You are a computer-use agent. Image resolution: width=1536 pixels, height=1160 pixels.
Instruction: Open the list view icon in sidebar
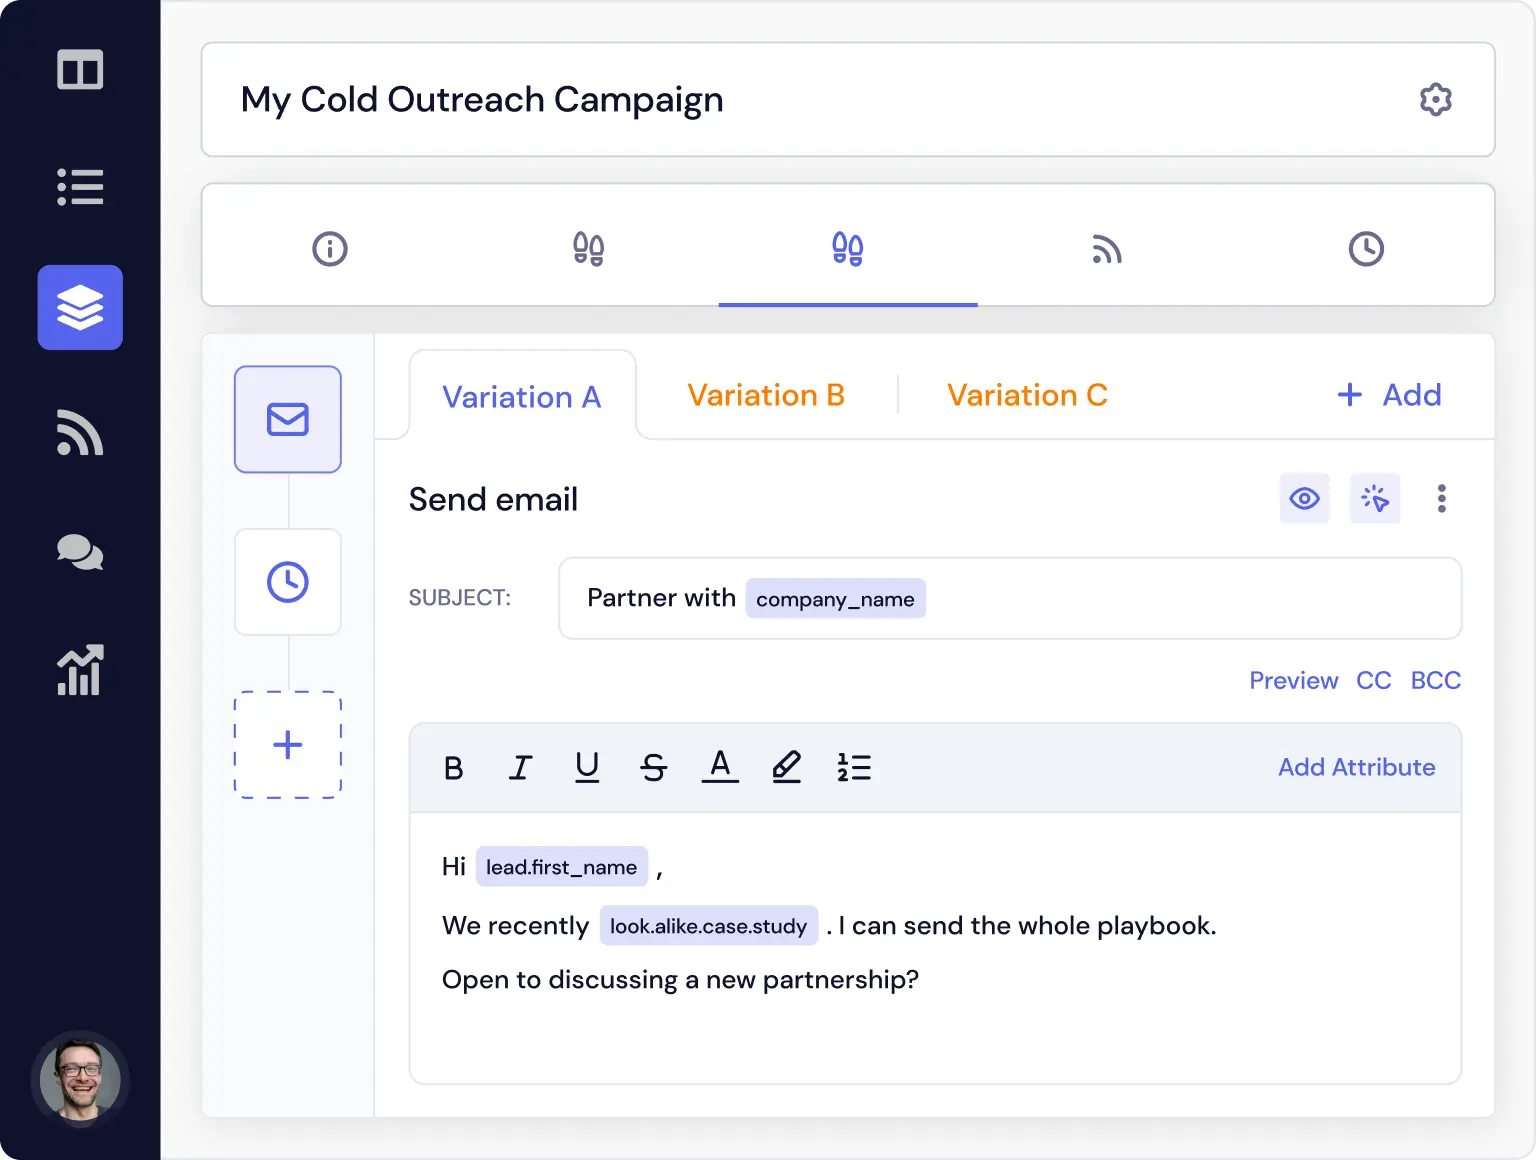click(80, 187)
